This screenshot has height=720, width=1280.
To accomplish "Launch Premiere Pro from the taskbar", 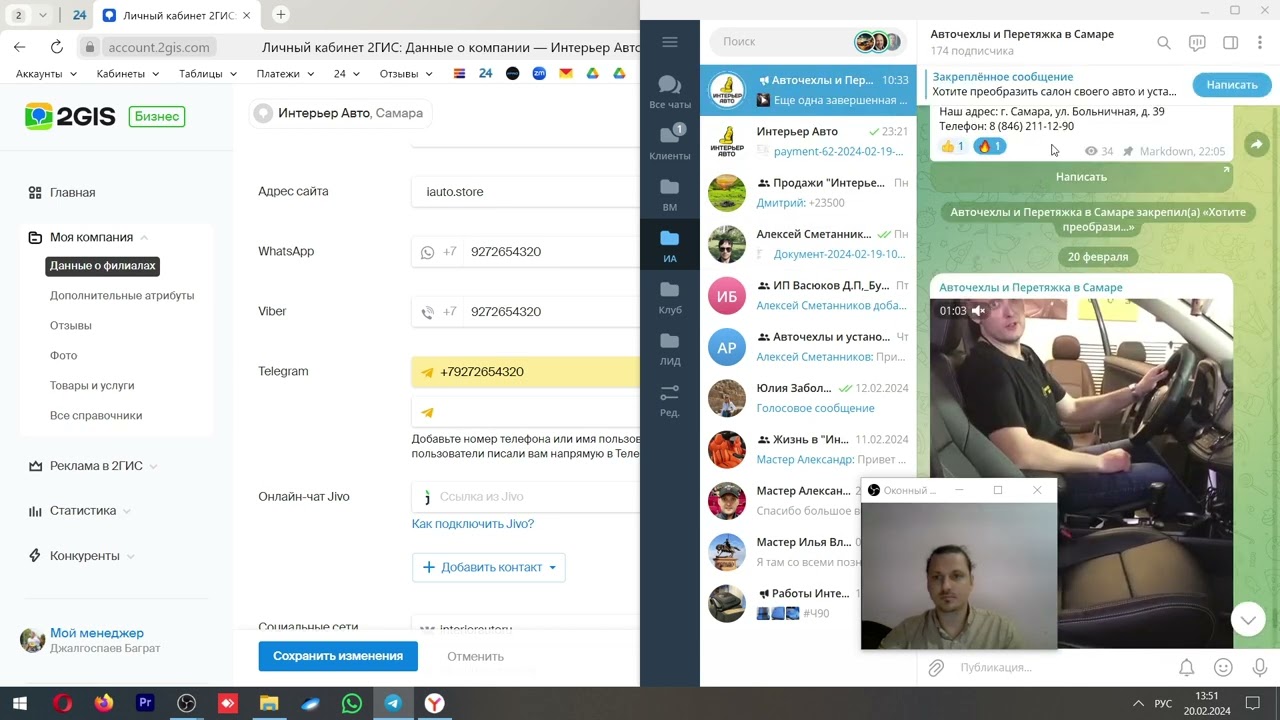I will pyautogui.click(x=145, y=703).
